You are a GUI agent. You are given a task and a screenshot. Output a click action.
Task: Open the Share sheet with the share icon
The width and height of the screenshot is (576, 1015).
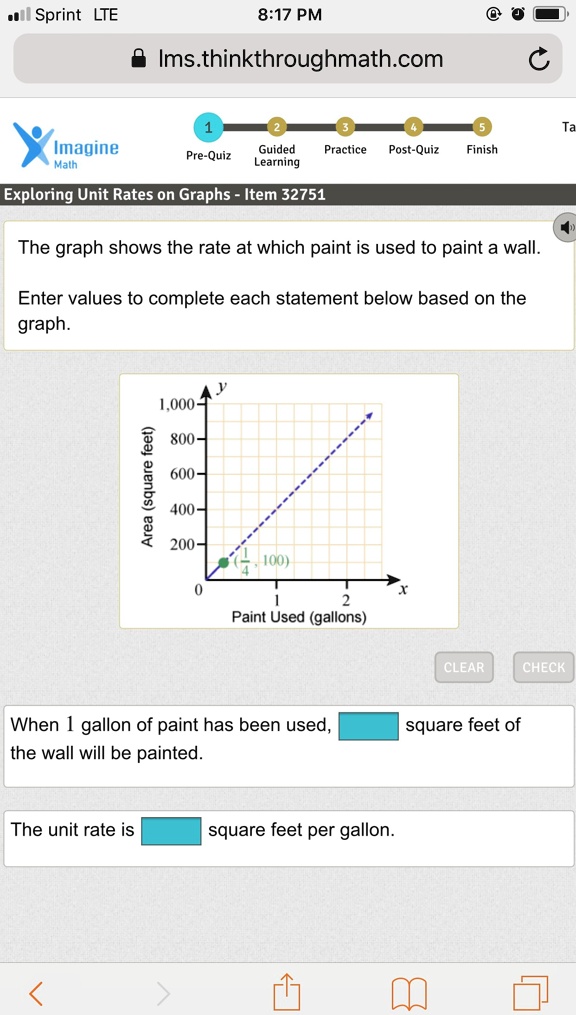pos(287,991)
